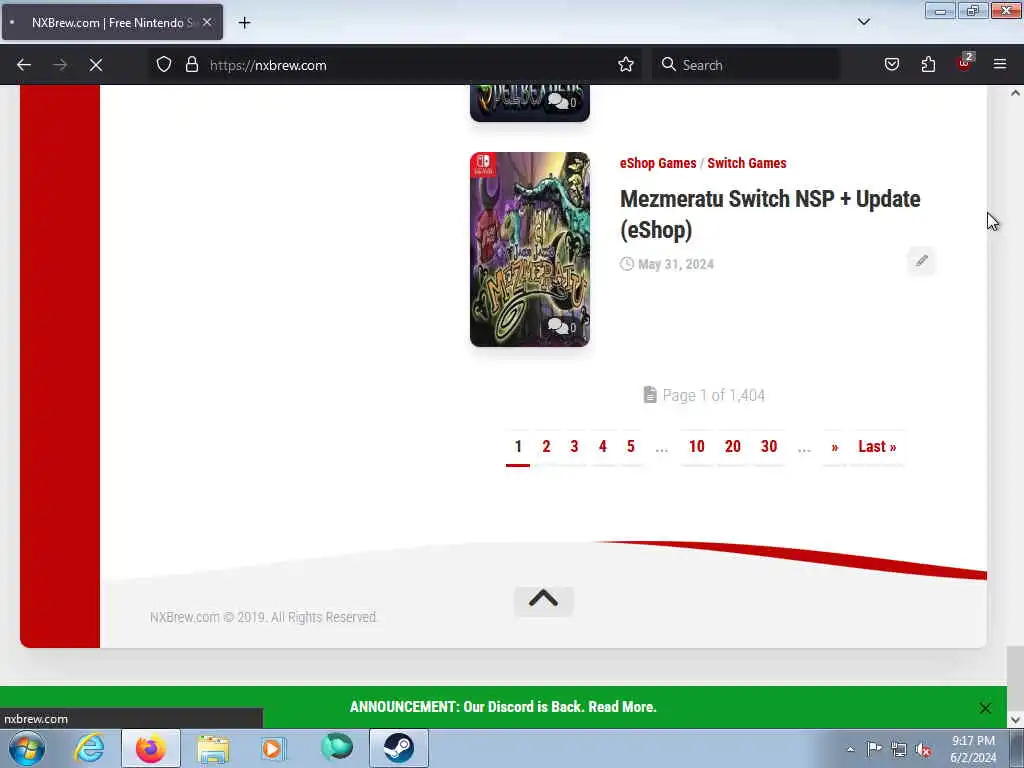View site security lock information
Image resolution: width=1024 pixels, height=768 pixels.
coord(191,65)
